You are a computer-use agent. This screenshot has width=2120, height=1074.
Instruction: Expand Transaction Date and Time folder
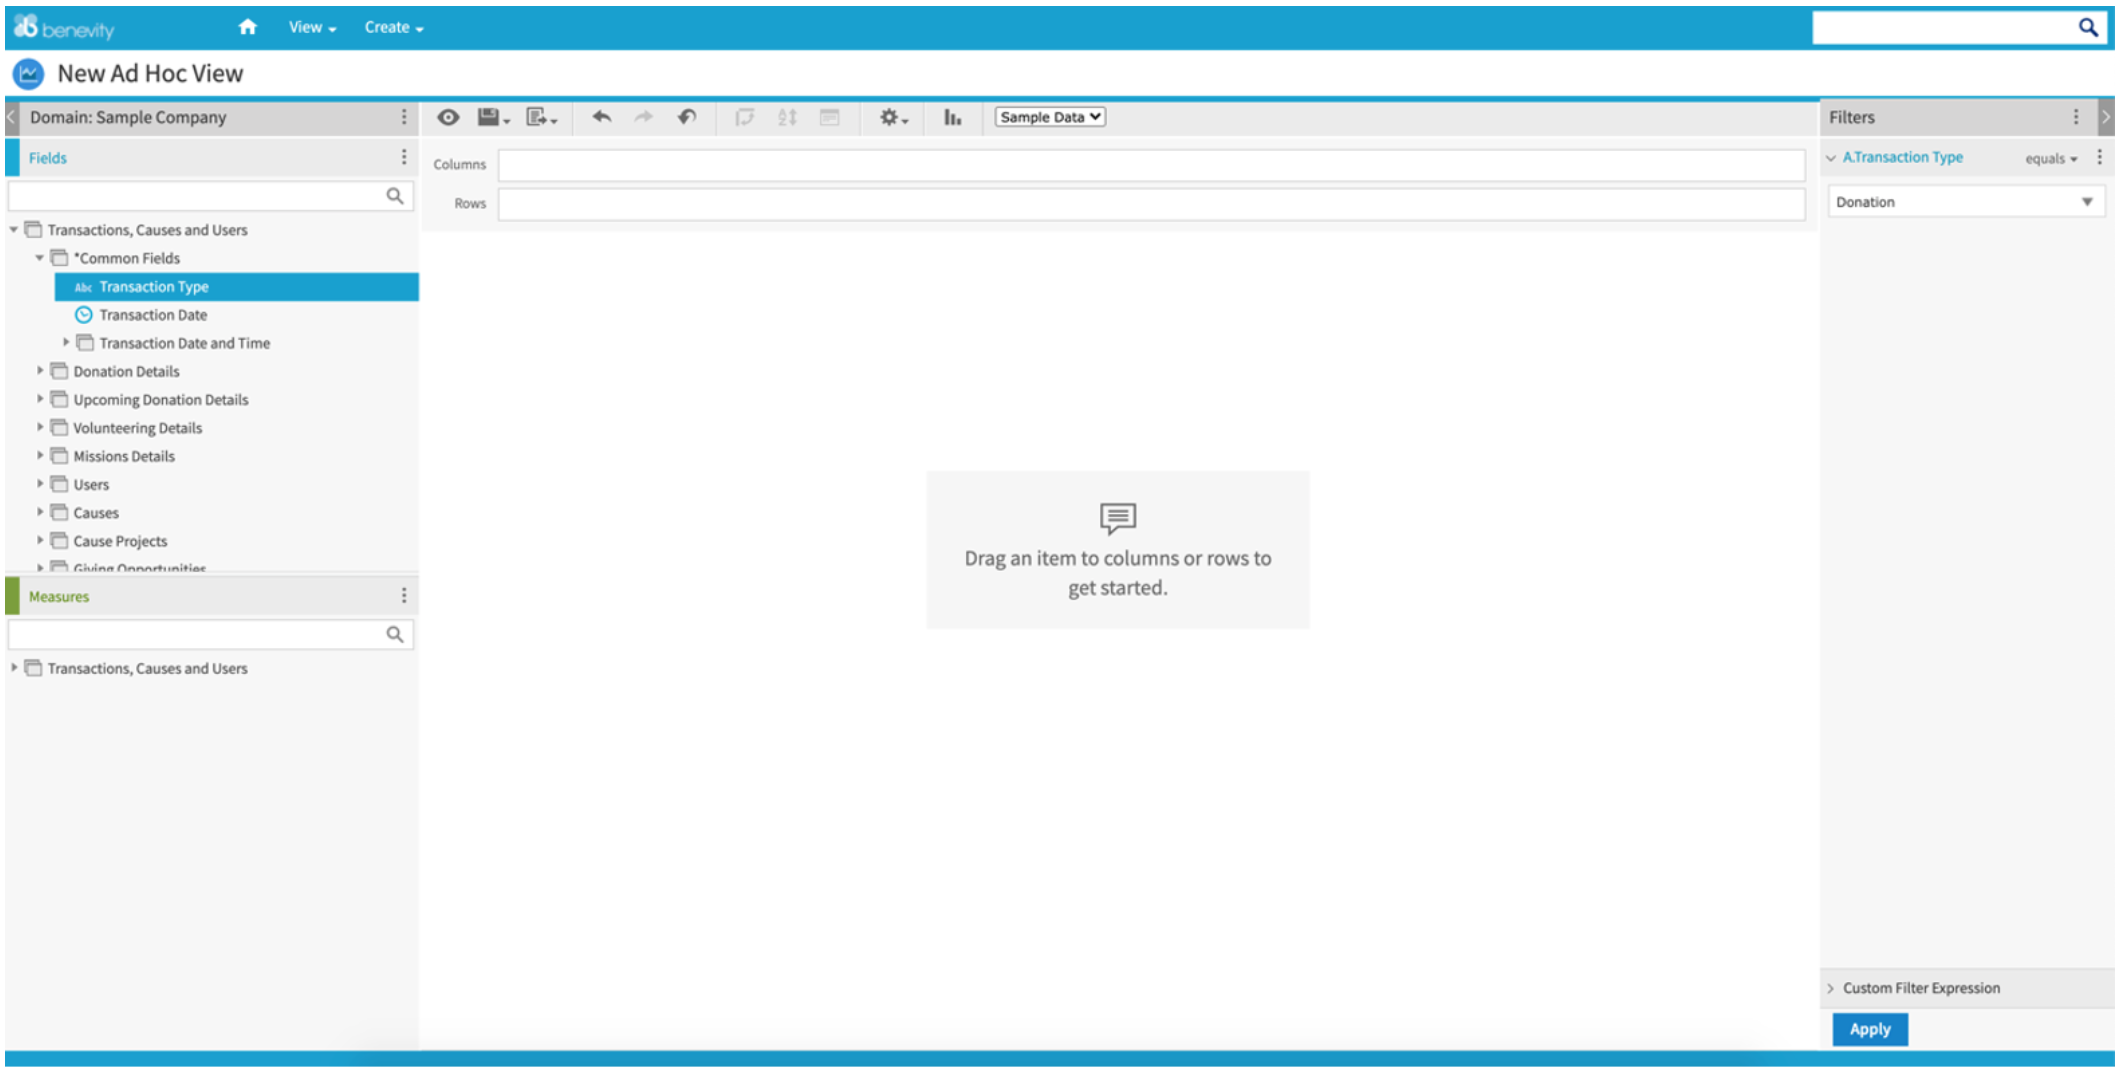pos(66,342)
